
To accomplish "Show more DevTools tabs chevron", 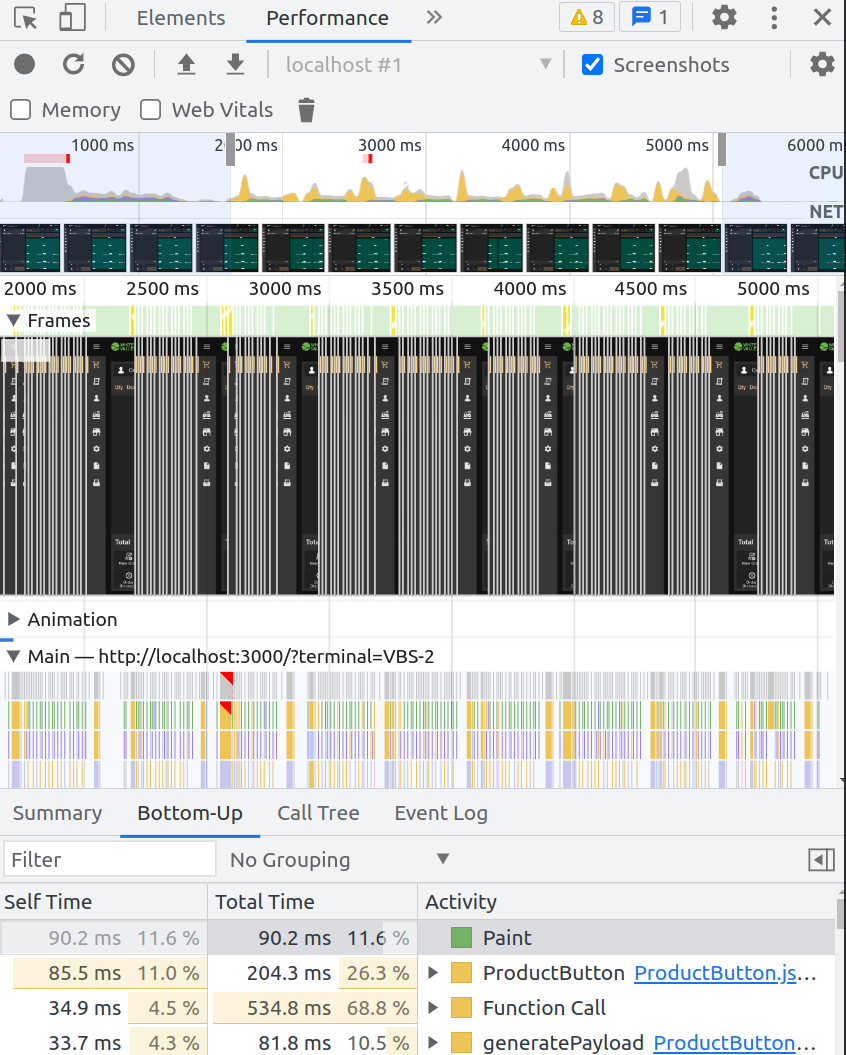I will [434, 17].
